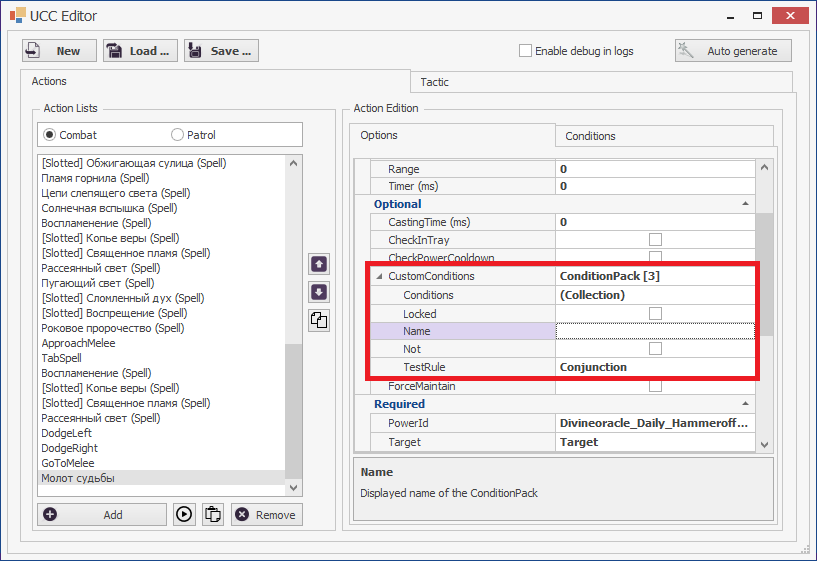Click the CastingTime (ms) value field
Viewport: 817px width, 561px height.
coord(655,222)
